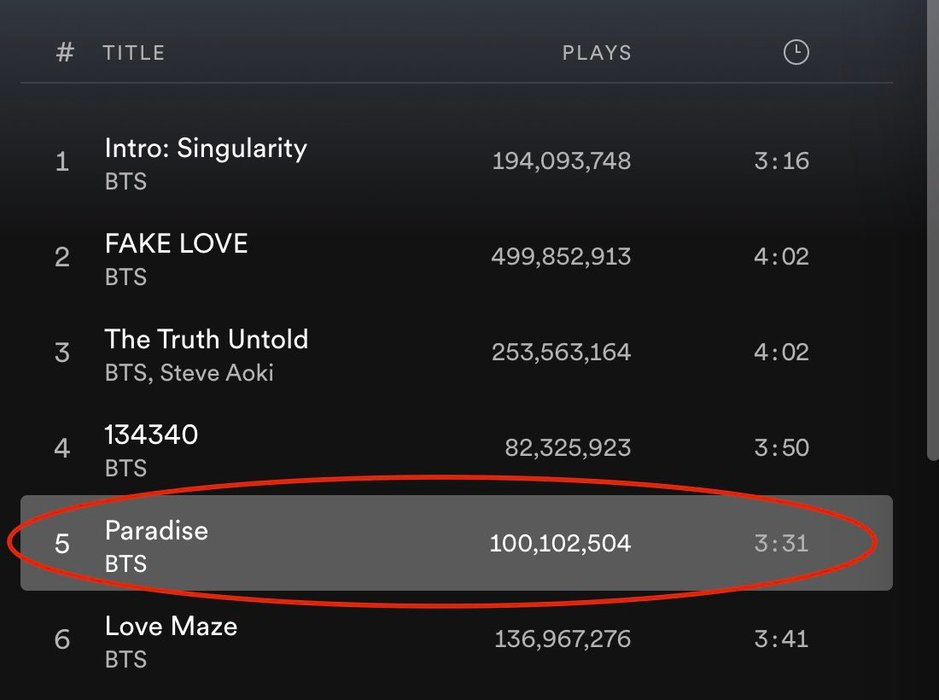Image resolution: width=939 pixels, height=700 pixels.
Task: Open the Steve Aoki artist link
Action: 217,372
